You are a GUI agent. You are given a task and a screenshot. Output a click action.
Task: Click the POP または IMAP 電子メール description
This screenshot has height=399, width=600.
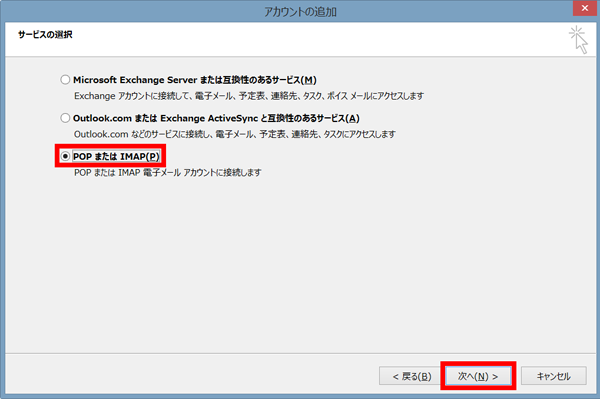(x=168, y=173)
